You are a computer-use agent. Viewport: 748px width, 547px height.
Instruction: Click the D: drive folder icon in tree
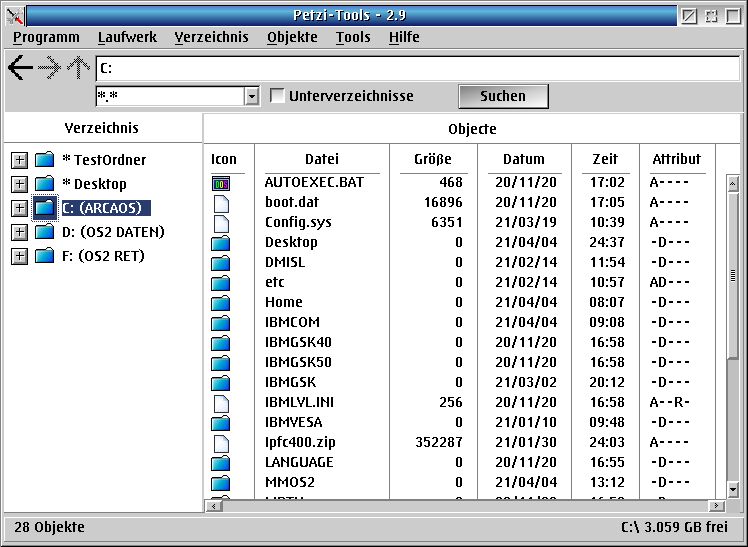[45, 232]
